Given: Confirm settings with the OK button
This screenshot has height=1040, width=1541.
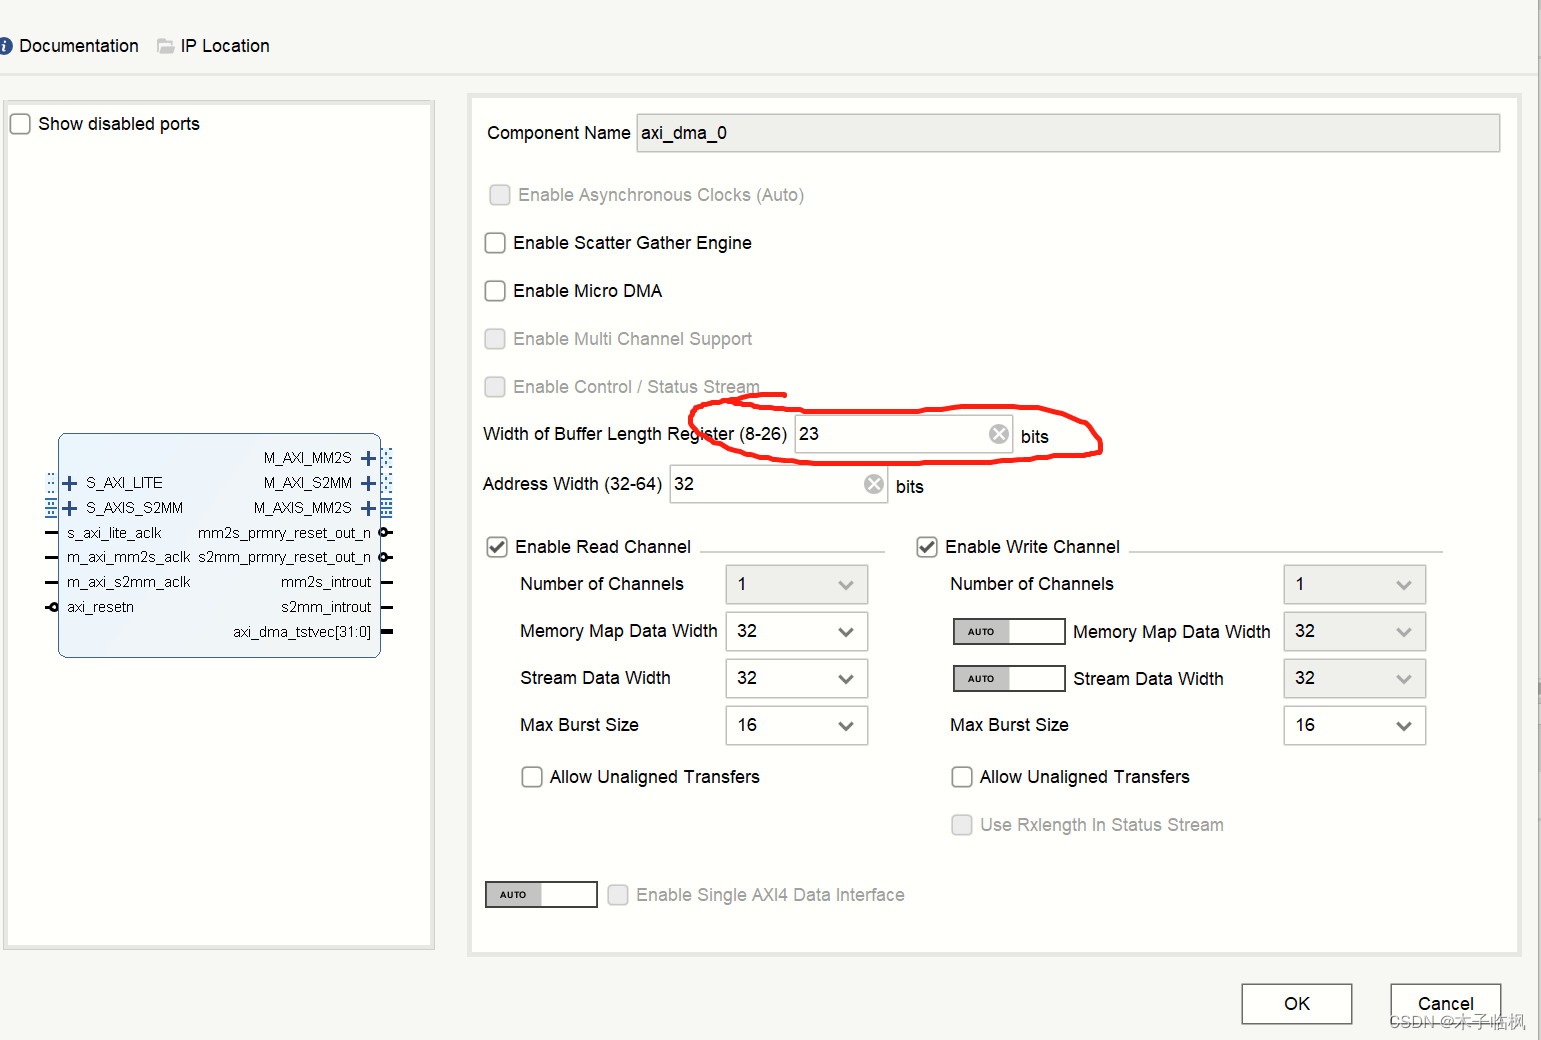Looking at the screenshot, I should 1296,1003.
